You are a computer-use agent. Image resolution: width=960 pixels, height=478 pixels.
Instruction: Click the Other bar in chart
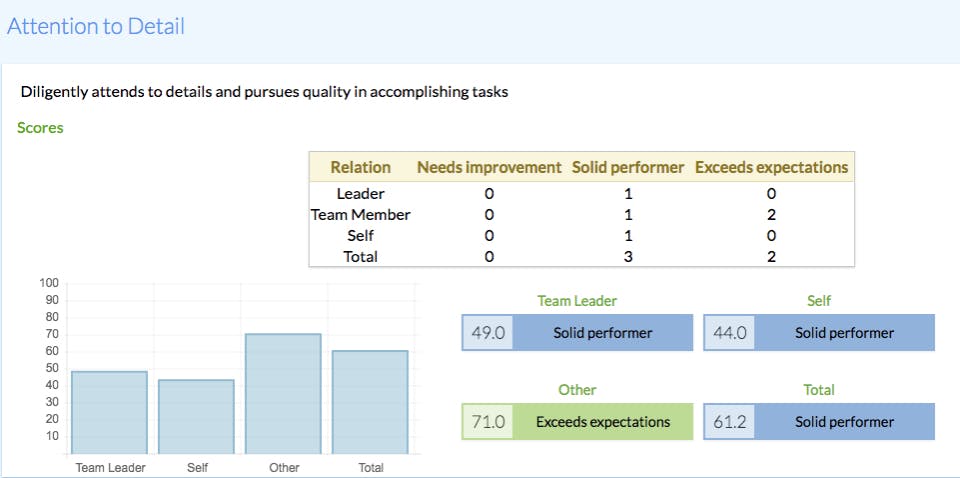click(283, 393)
